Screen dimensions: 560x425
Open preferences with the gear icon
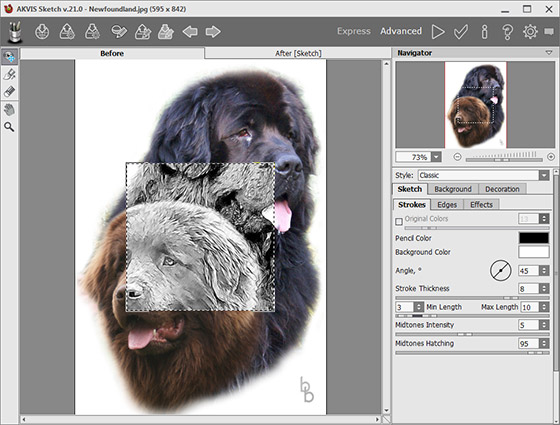click(530, 32)
